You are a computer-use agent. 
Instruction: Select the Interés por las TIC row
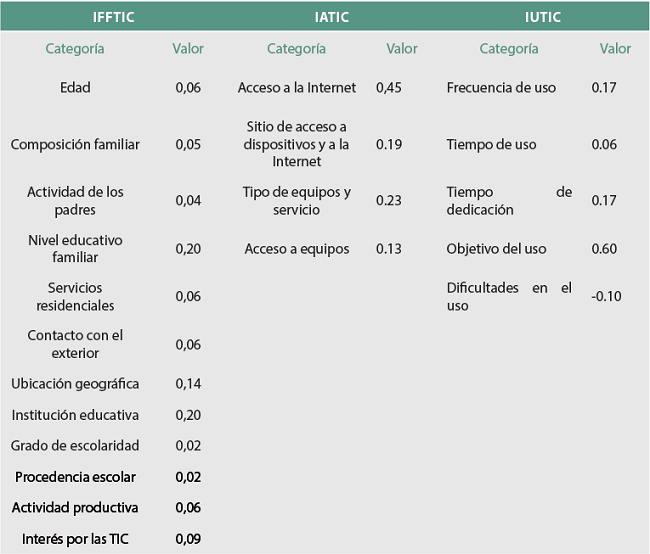point(75,539)
